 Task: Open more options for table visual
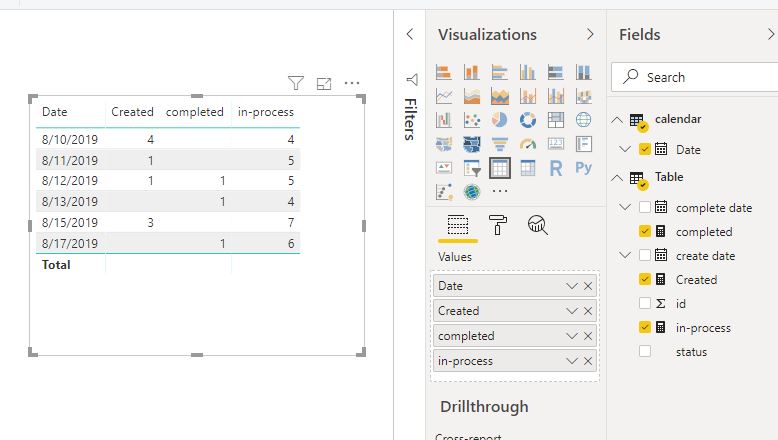[352, 83]
